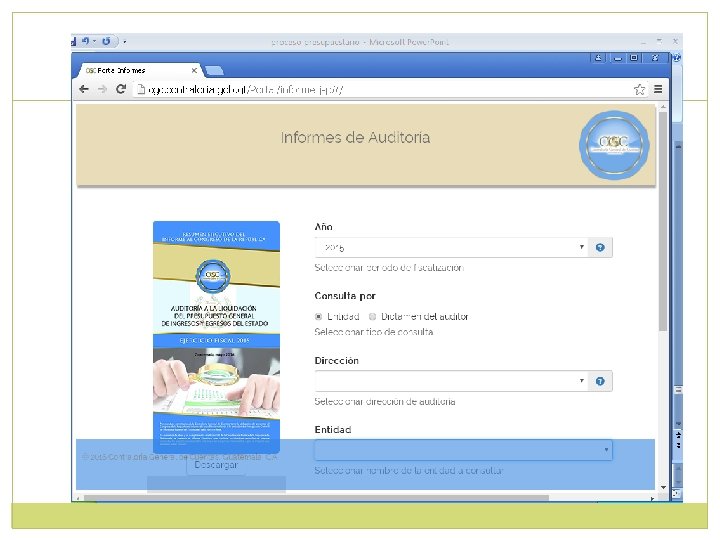Select the Entidad radio option
Viewport: 720px width, 540px height.
319,316
